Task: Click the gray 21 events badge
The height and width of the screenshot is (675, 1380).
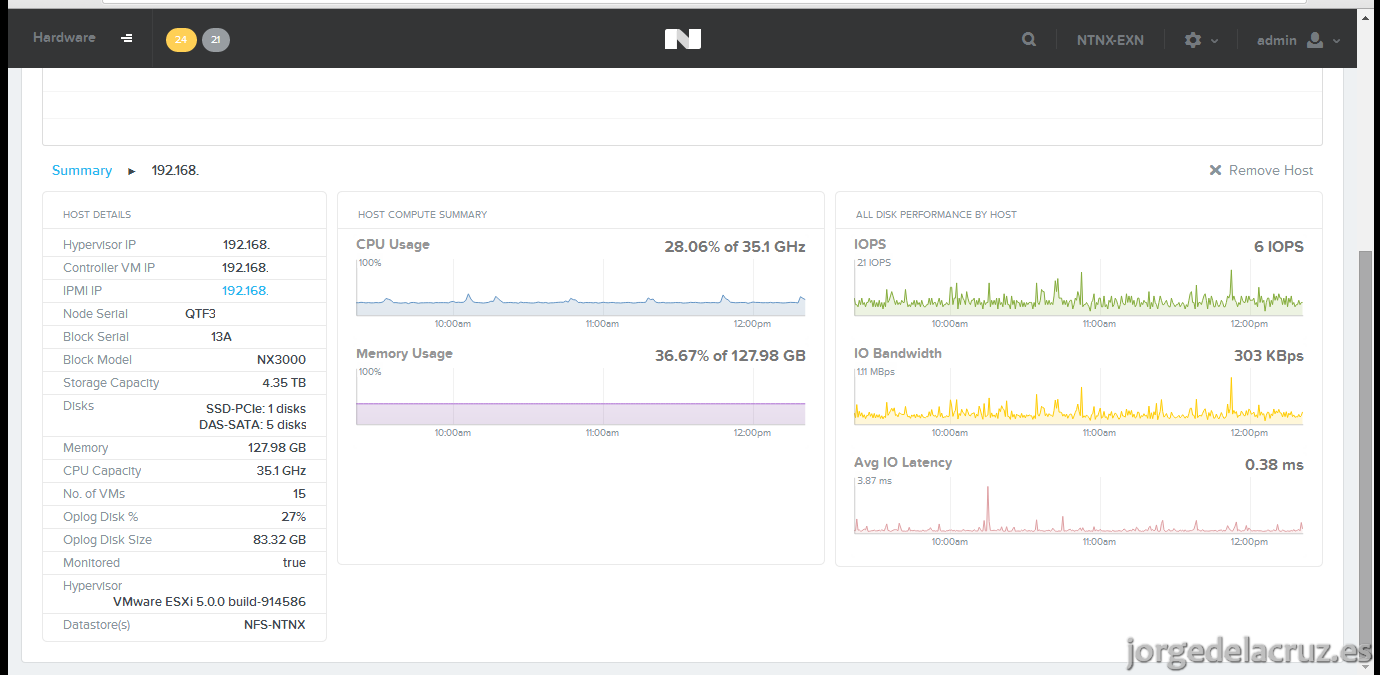Action: tap(216, 40)
